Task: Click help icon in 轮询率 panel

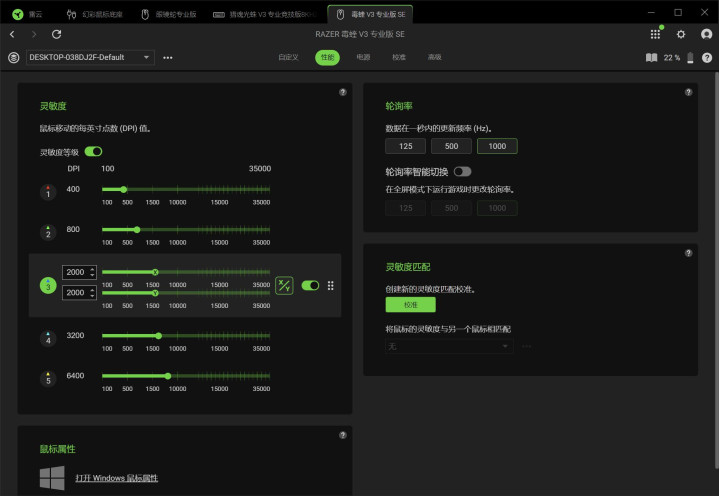Action: tap(688, 92)
